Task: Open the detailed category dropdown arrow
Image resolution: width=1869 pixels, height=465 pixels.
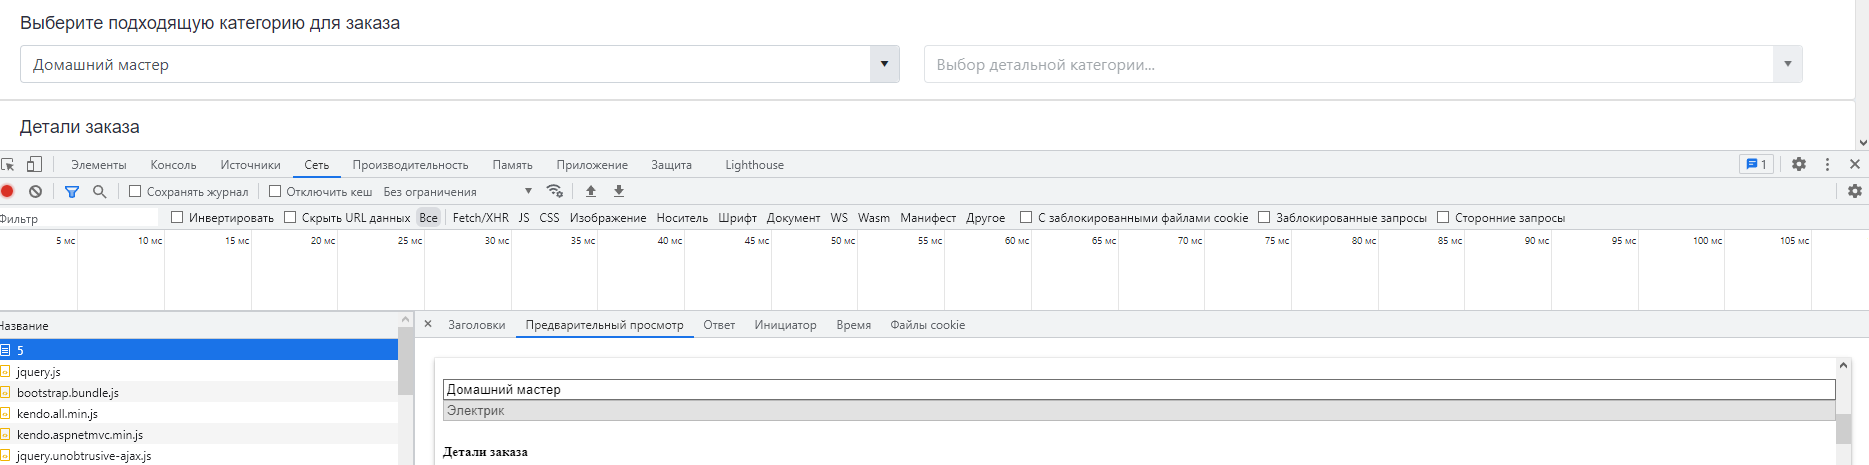Action: tap(1787, 64)
